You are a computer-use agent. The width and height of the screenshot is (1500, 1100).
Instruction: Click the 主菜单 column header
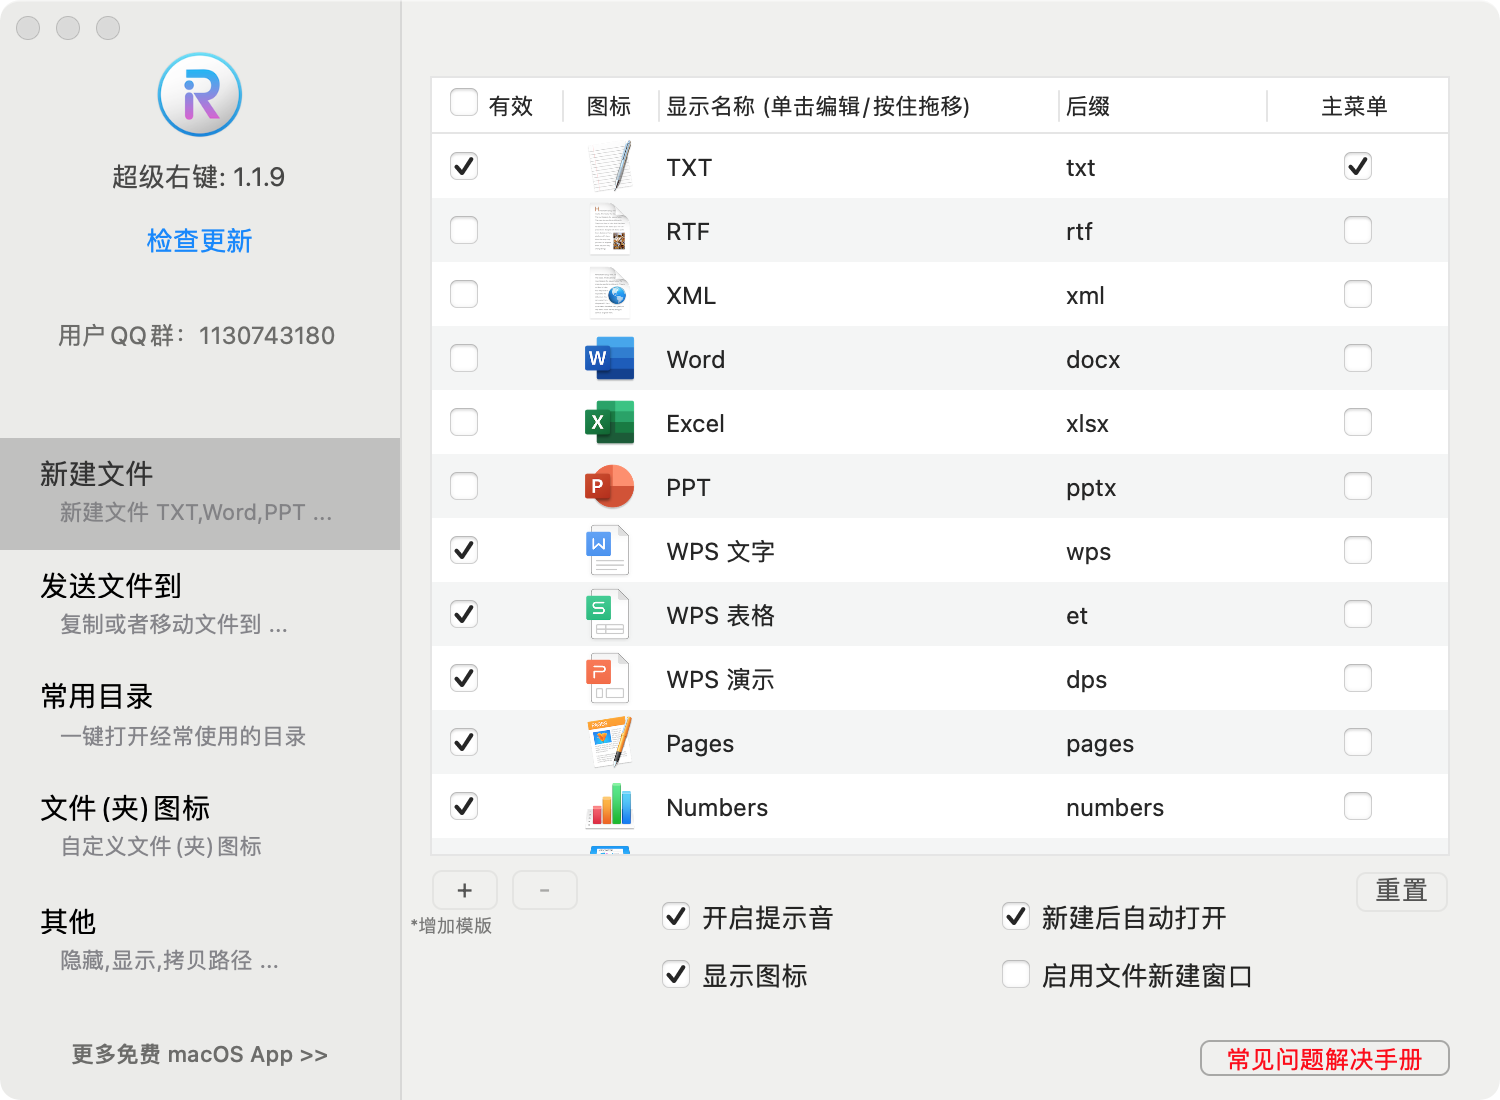click(1354, 106)
